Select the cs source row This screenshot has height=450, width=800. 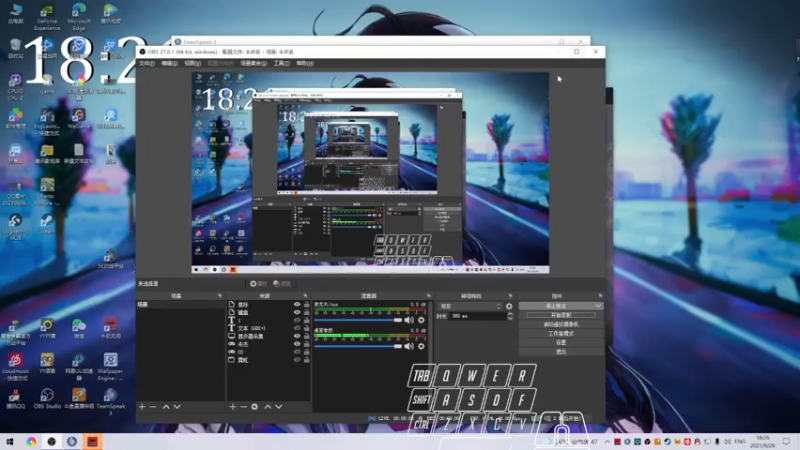tap(269, 352)
